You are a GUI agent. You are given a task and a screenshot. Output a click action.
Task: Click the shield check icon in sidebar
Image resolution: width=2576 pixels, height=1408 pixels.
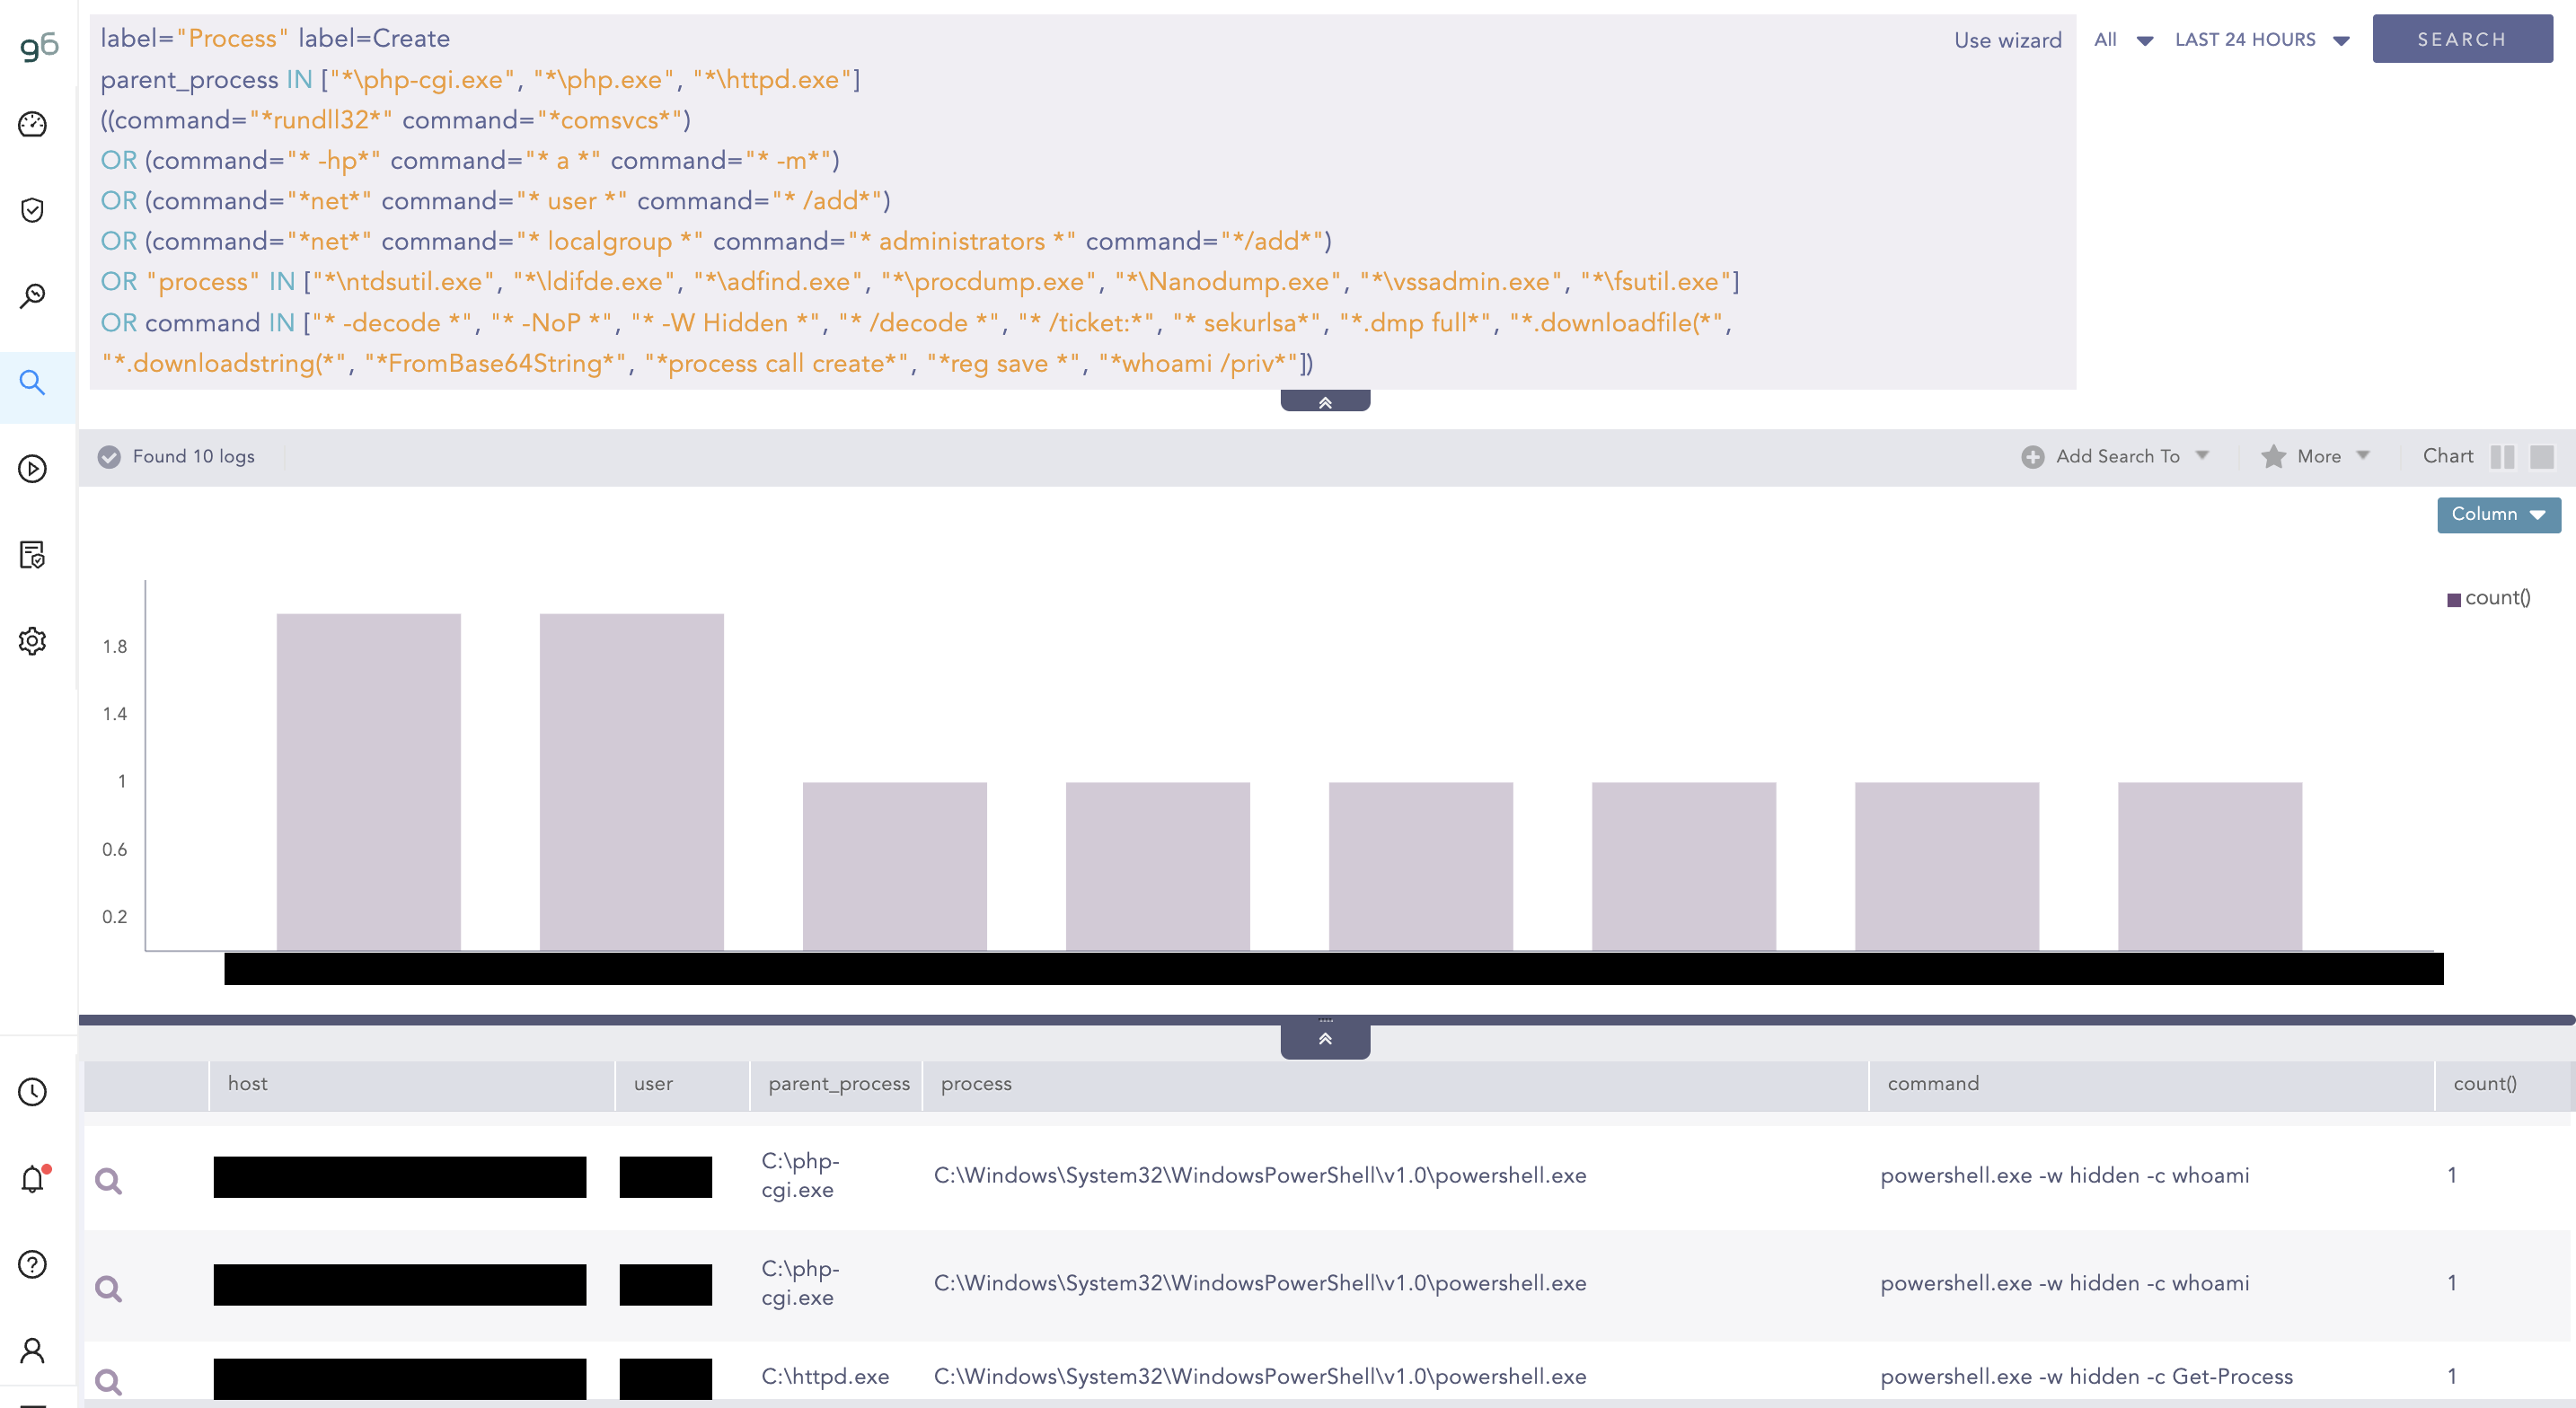tap(33, 210)
